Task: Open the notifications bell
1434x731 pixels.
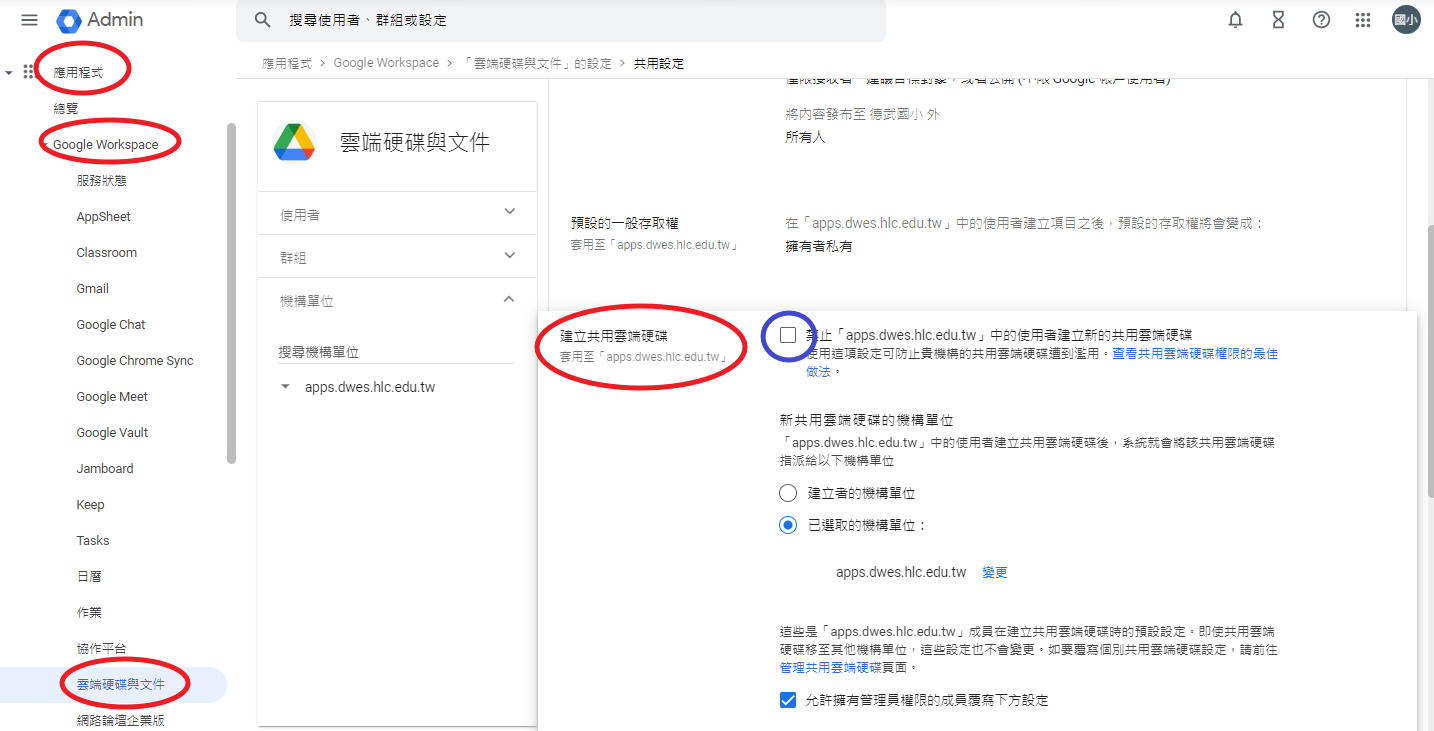Action: pyautogui.click(x=1236, y=20)
